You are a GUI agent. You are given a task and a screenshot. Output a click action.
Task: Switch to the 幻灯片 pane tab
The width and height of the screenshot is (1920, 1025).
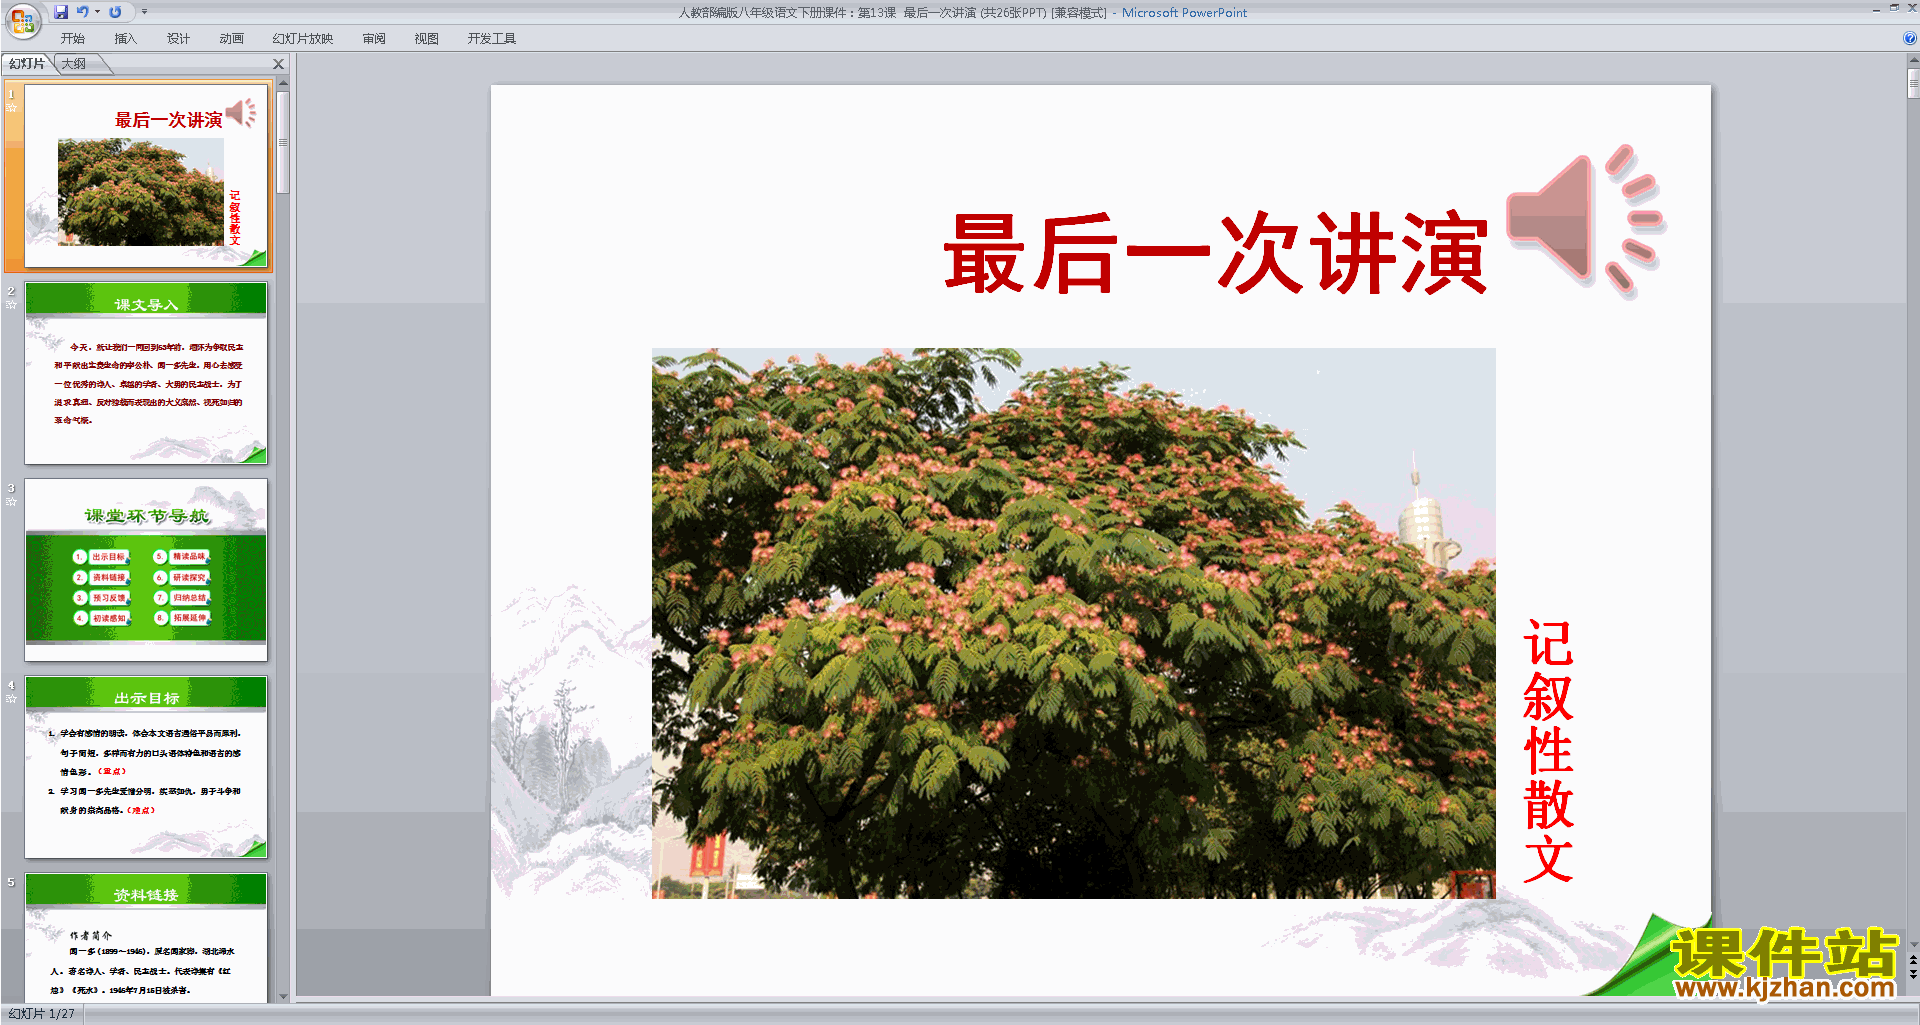pyautogui.click(x=27, y=64)
